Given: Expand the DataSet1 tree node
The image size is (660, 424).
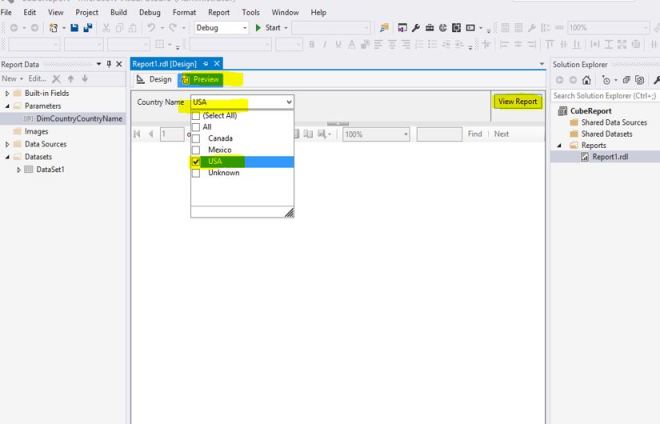Looking at the screenshot, I should tap(18, 169).
